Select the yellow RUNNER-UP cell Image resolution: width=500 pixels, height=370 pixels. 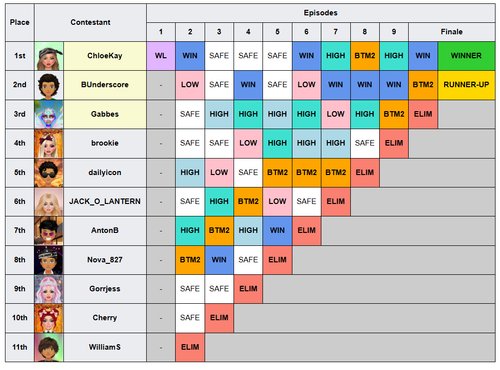click(466, 85)
